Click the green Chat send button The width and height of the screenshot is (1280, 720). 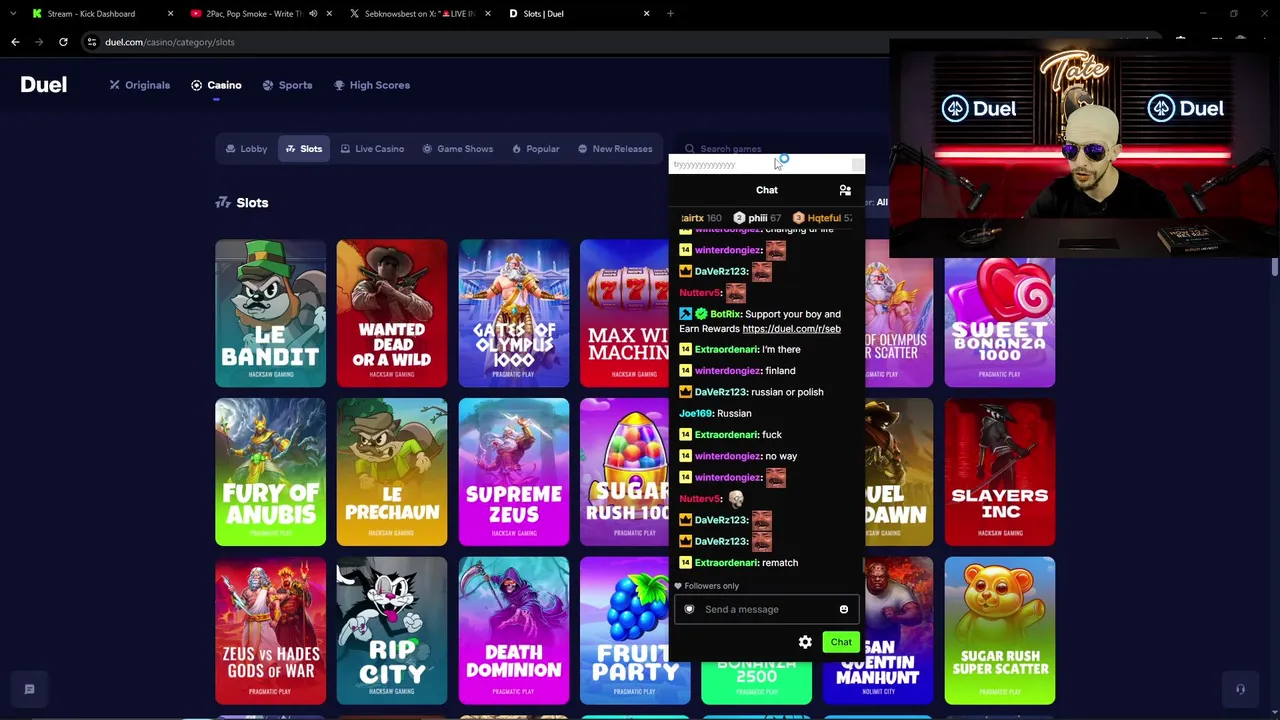(841, 642)
